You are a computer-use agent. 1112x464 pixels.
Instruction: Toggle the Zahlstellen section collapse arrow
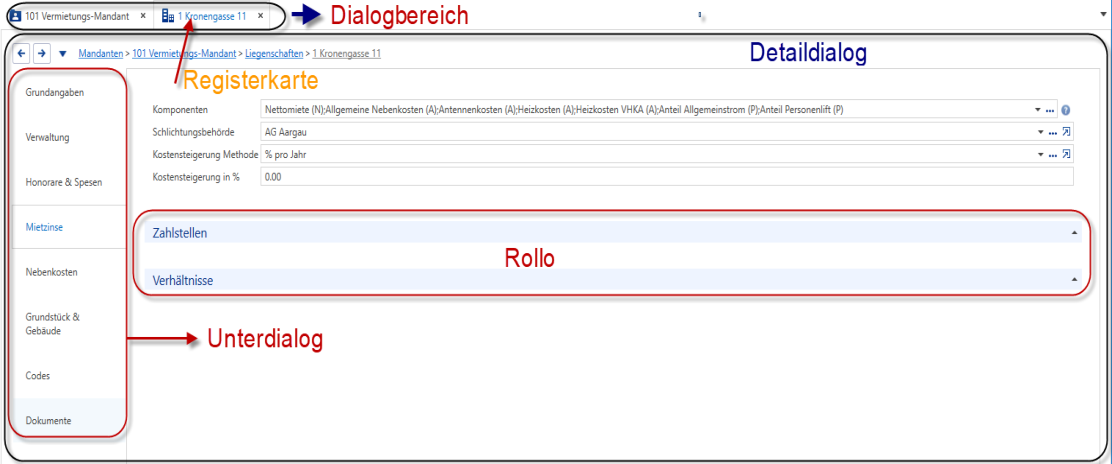1074,233
